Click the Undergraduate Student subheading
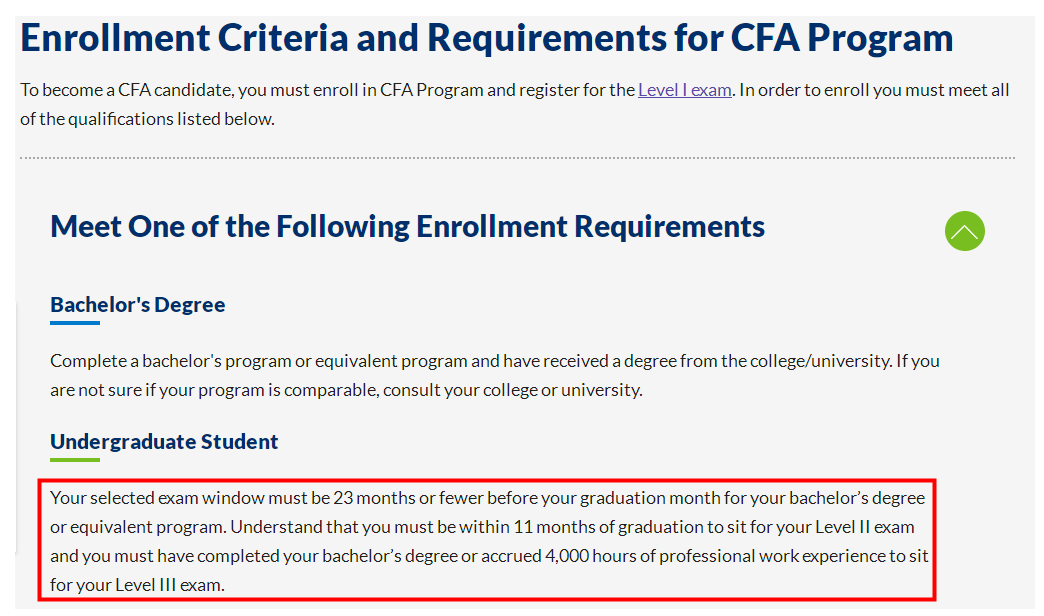1044x616 pixels. click(x=164, y=442)
